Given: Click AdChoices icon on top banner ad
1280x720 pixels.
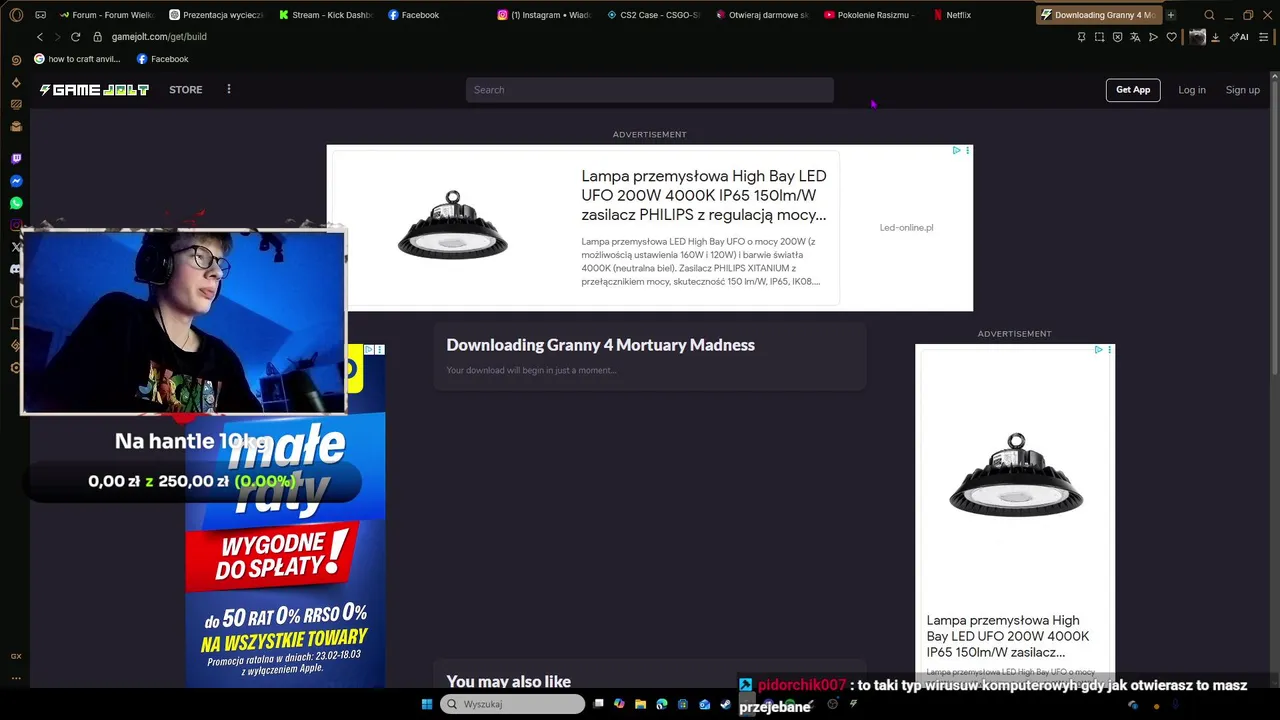Looking at the screenshot, I should pos(956,151).
